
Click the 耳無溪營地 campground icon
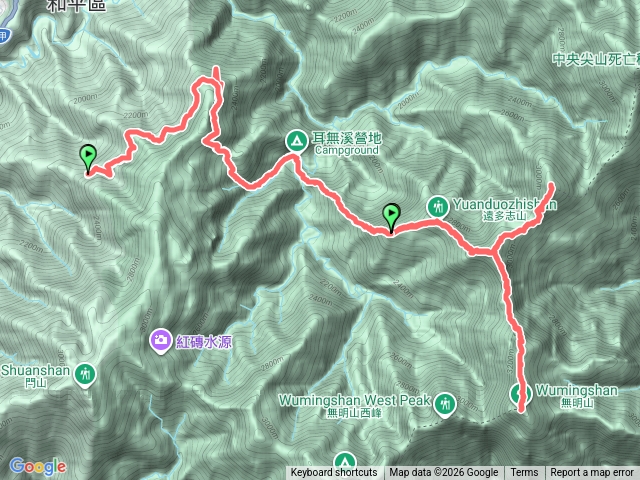(x=297, y=141)
